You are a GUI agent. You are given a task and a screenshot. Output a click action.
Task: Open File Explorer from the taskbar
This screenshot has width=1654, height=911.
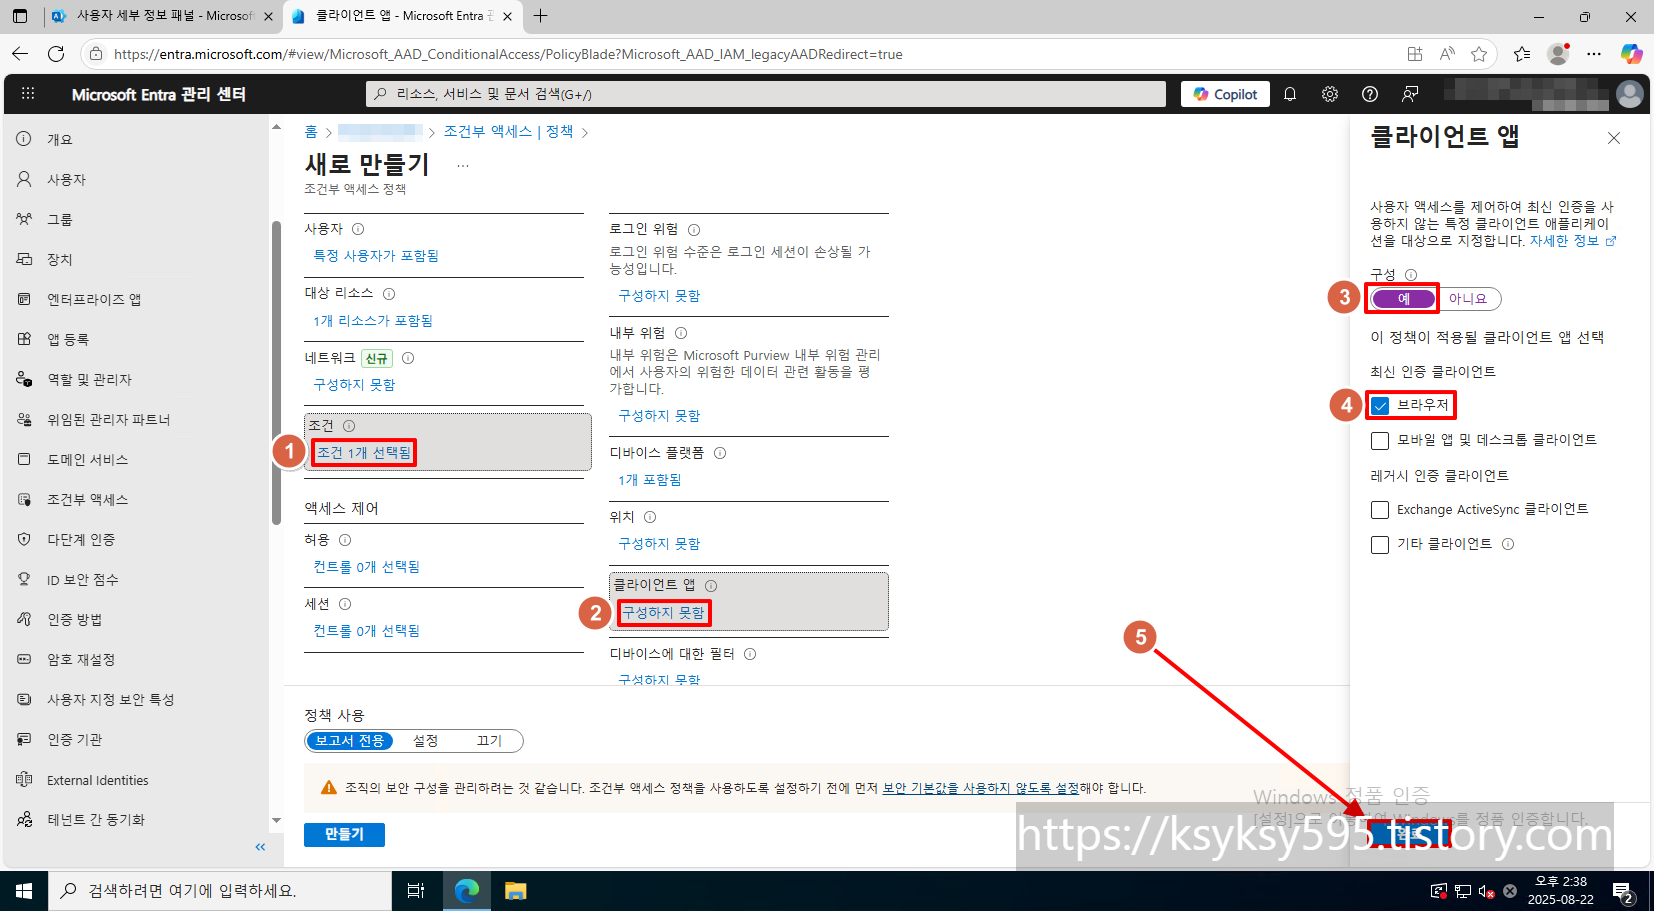[515, 890]
